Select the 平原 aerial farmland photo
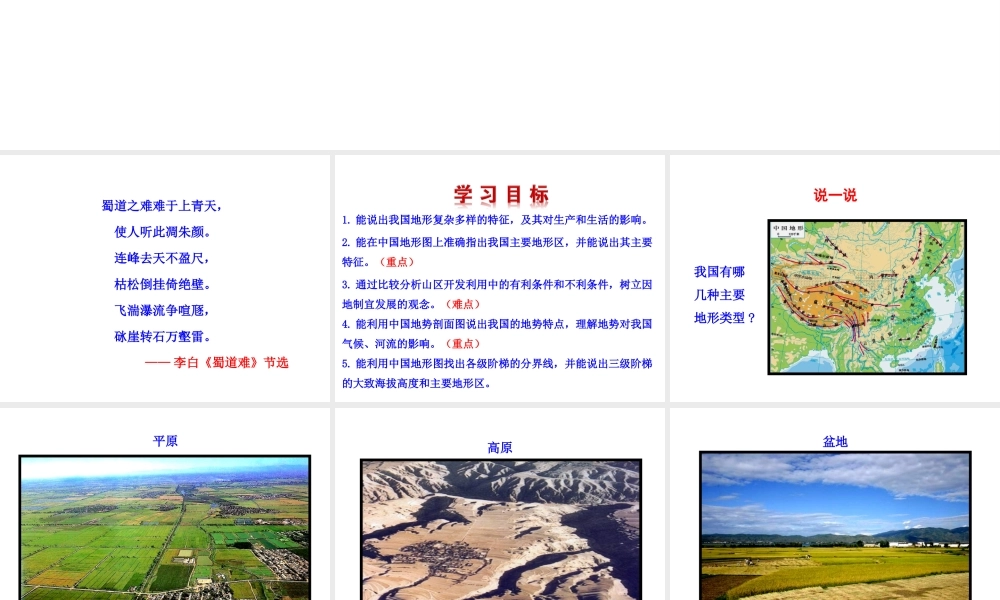The height and width of the screenshot is (600, 1000). coord(165,527)
